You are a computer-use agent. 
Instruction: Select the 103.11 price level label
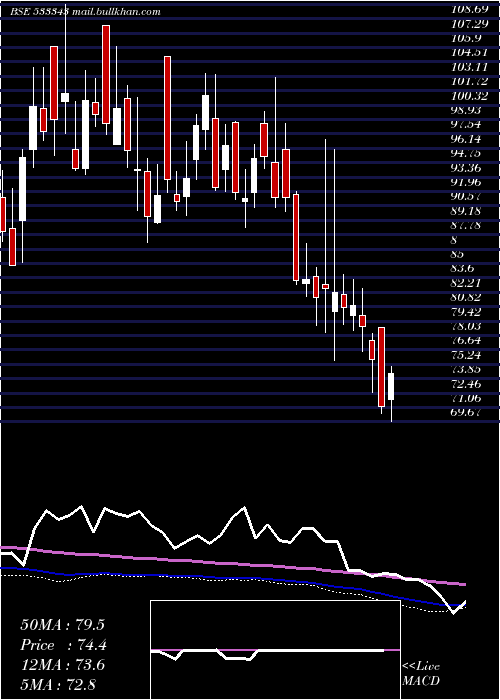469,67
